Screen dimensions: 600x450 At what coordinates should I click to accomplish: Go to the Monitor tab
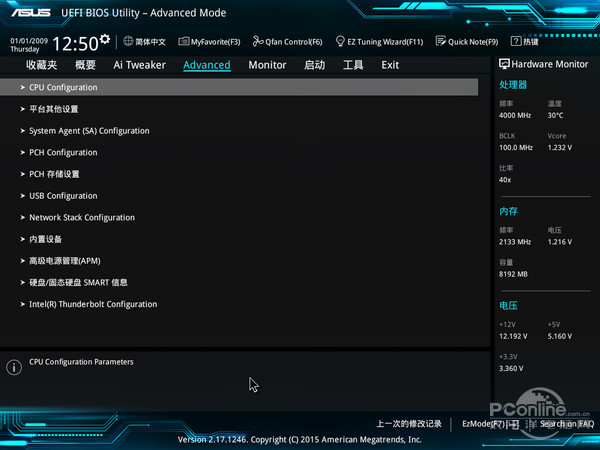point(267,65)
